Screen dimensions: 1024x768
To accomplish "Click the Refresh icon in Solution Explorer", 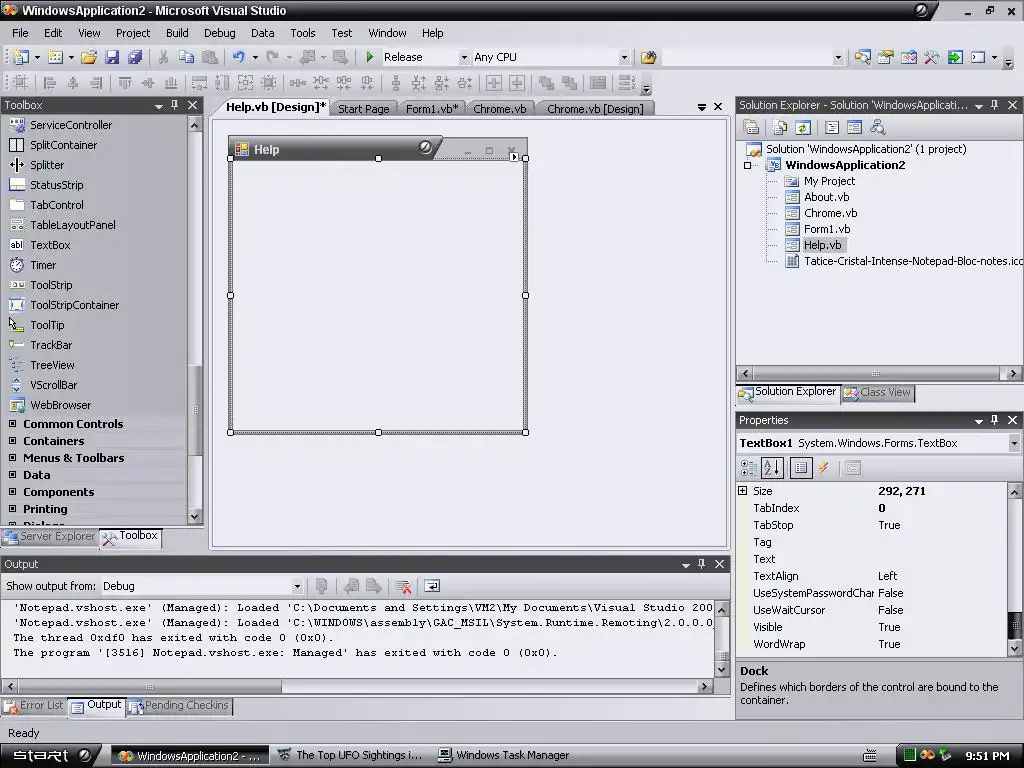I will click(x=803, y=127).
